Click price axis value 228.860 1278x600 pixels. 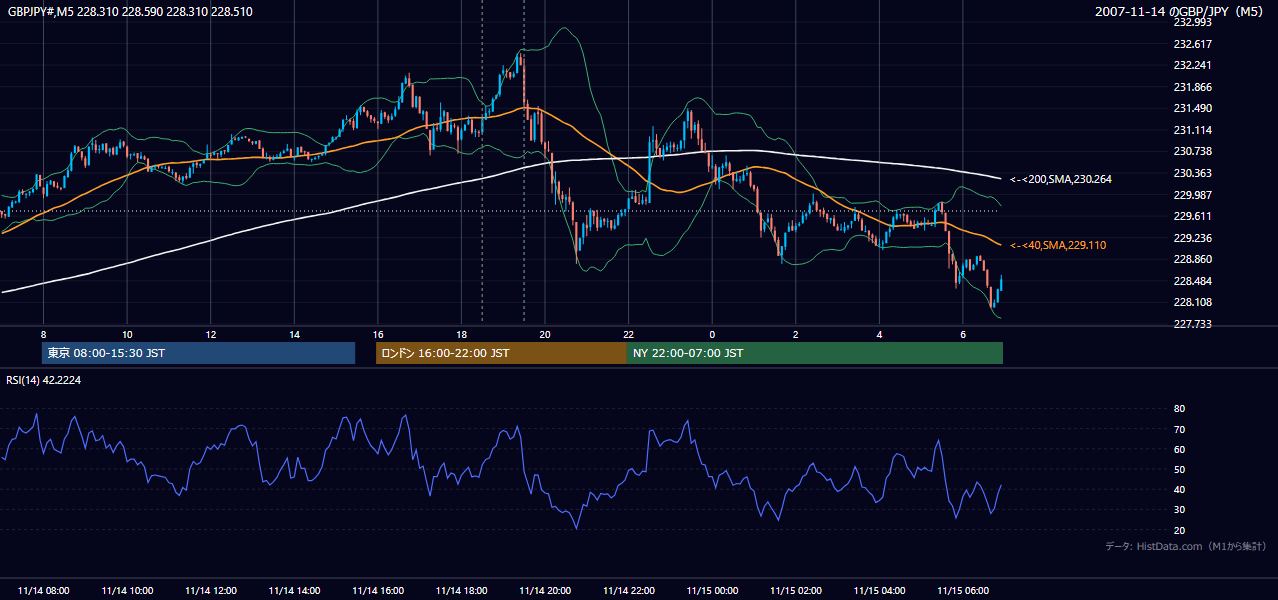tap(1193, 259)
